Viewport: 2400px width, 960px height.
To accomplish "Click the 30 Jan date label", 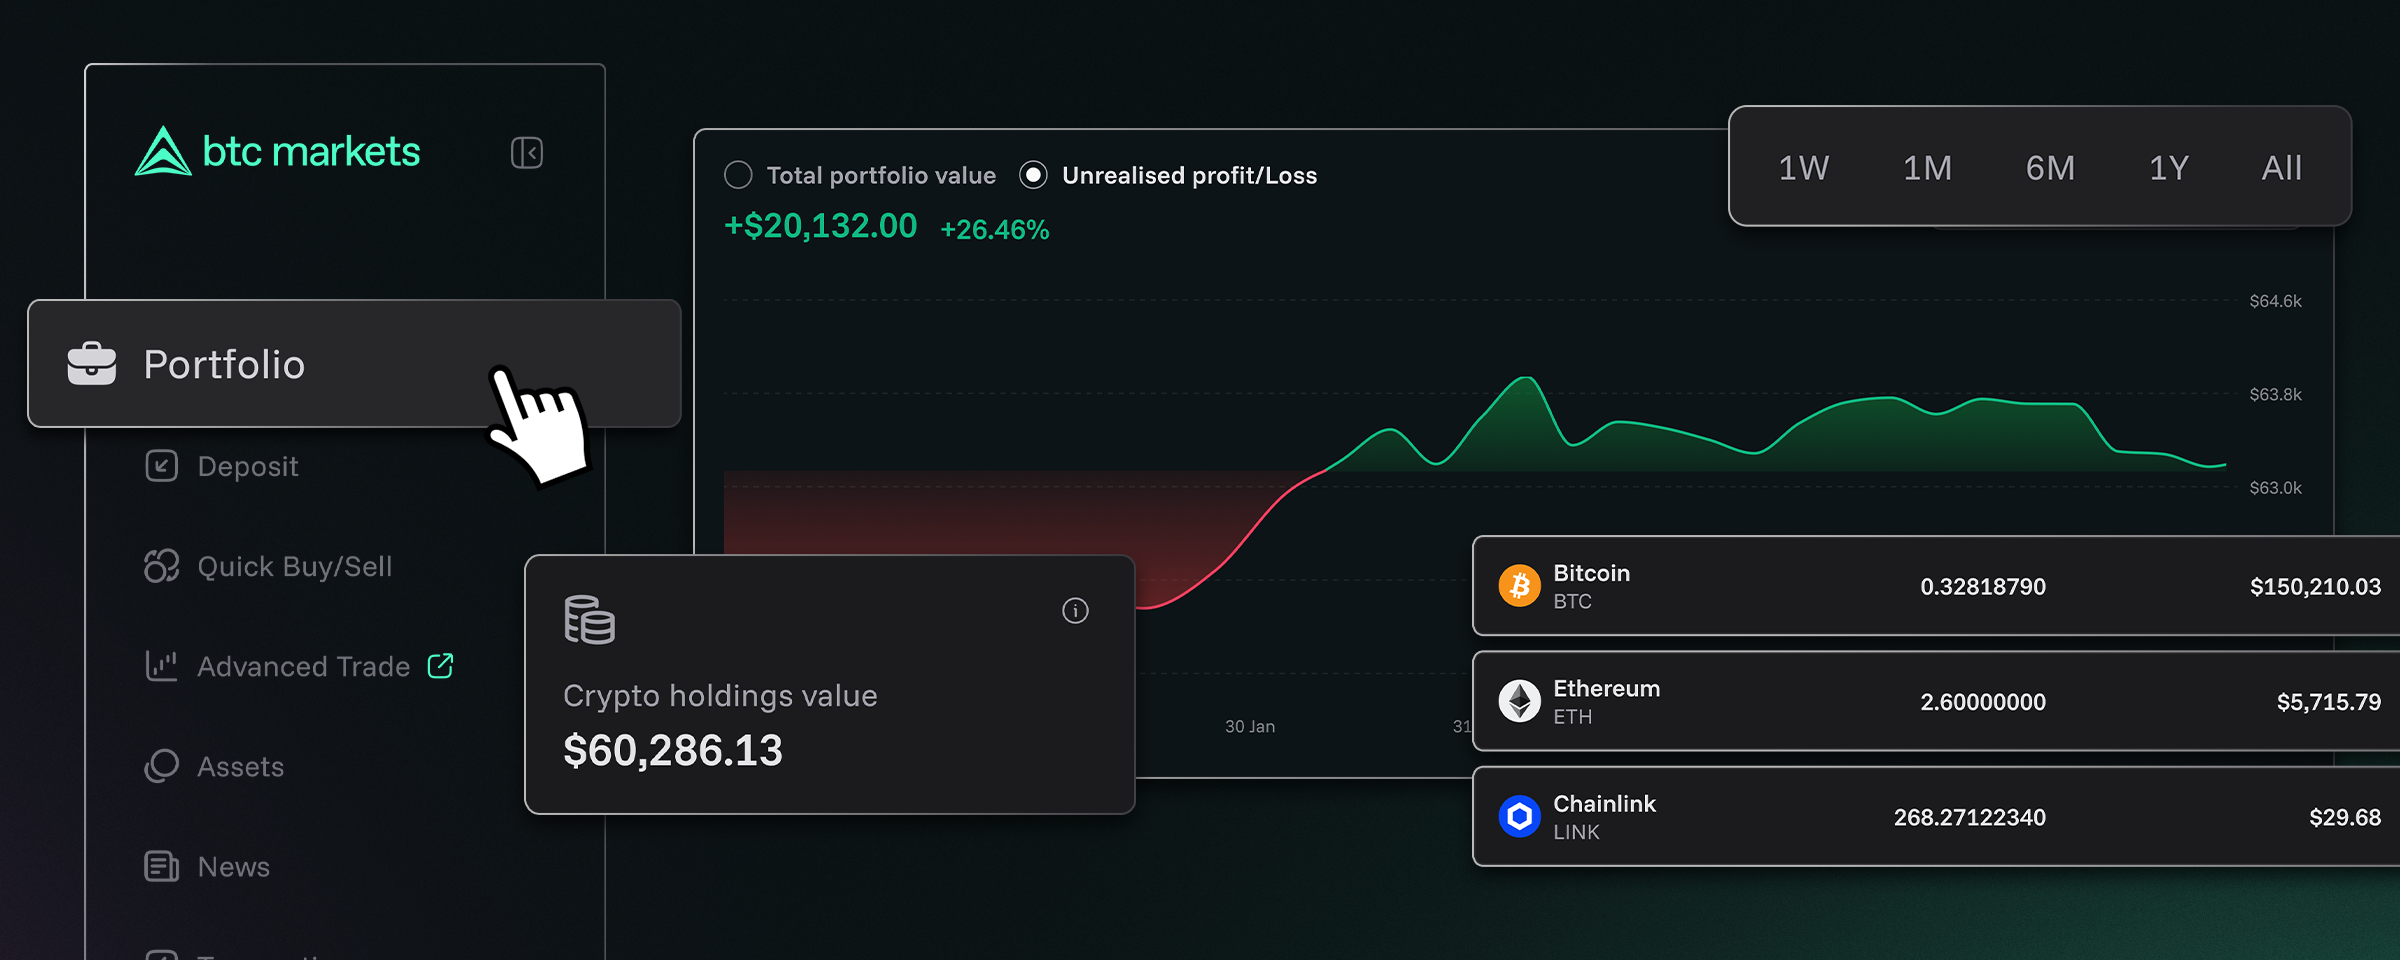I will coord(1250,727).
